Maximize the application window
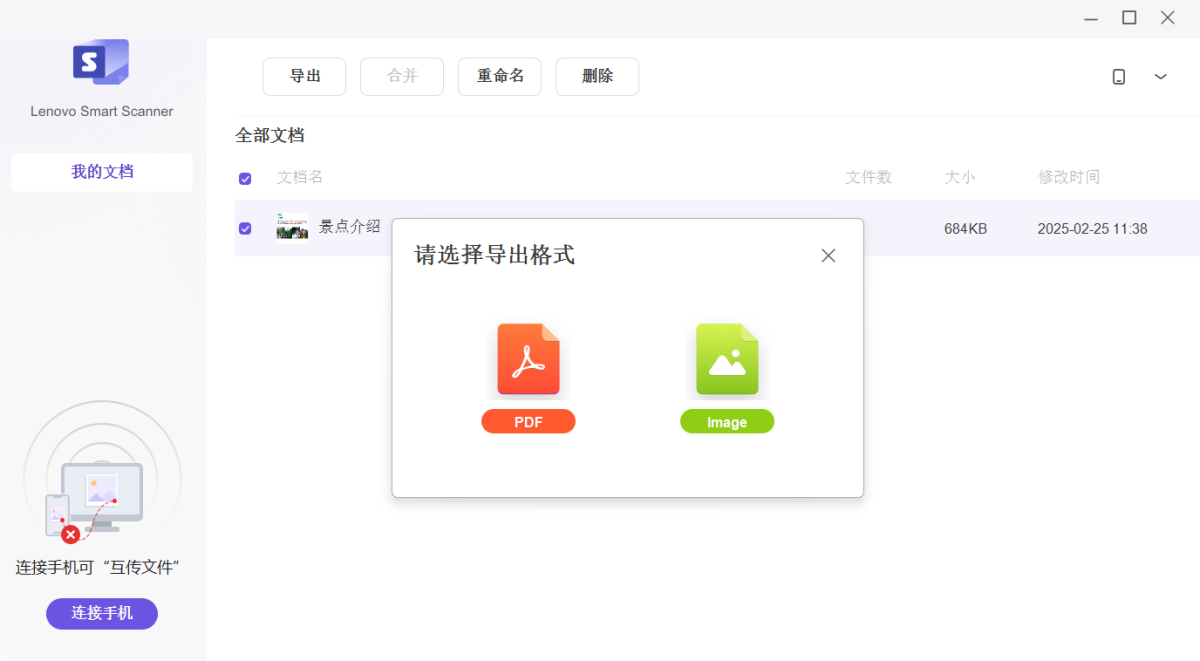 tap(1129, 17)
